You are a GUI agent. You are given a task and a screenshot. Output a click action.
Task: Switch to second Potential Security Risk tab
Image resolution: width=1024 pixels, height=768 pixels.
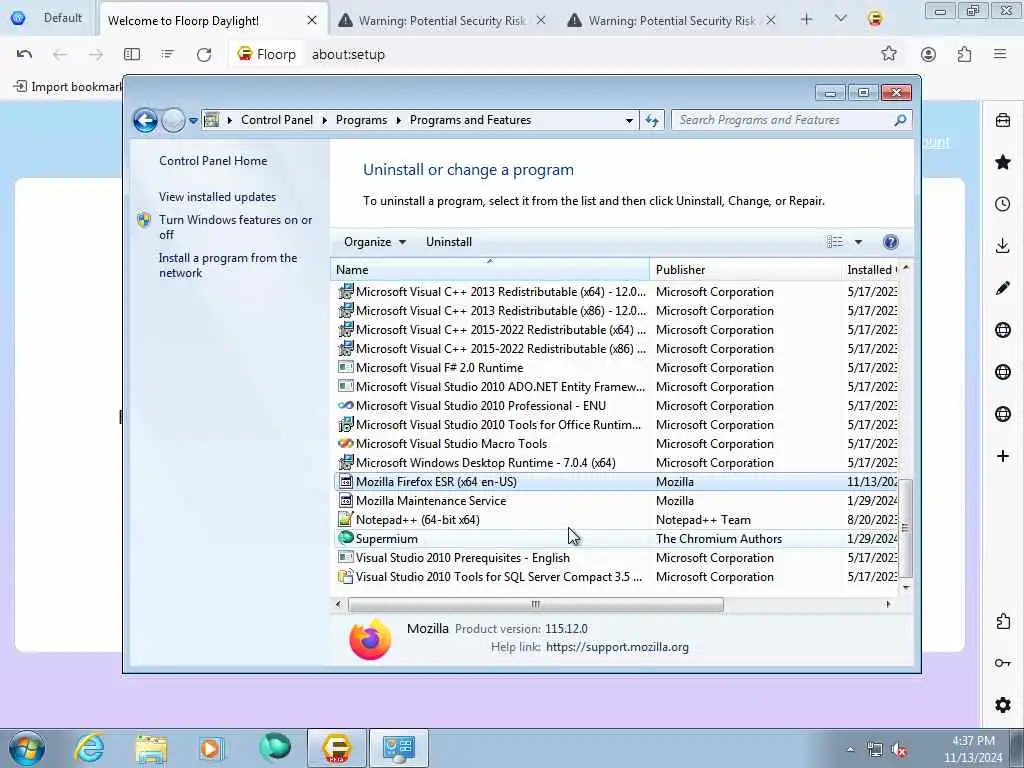(x=672, y=20)
